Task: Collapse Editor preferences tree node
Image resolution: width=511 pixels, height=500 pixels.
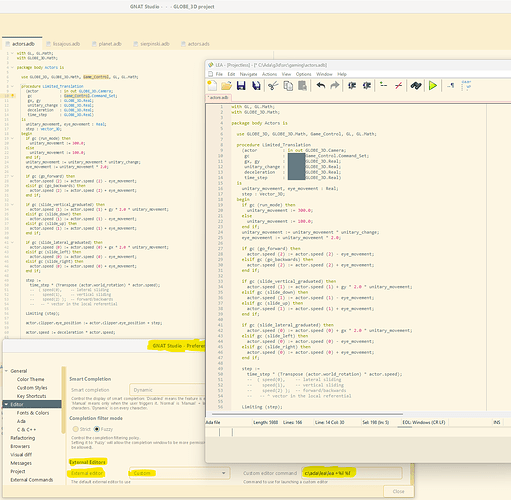Action: pyautogui.click(x=6, y=404)
